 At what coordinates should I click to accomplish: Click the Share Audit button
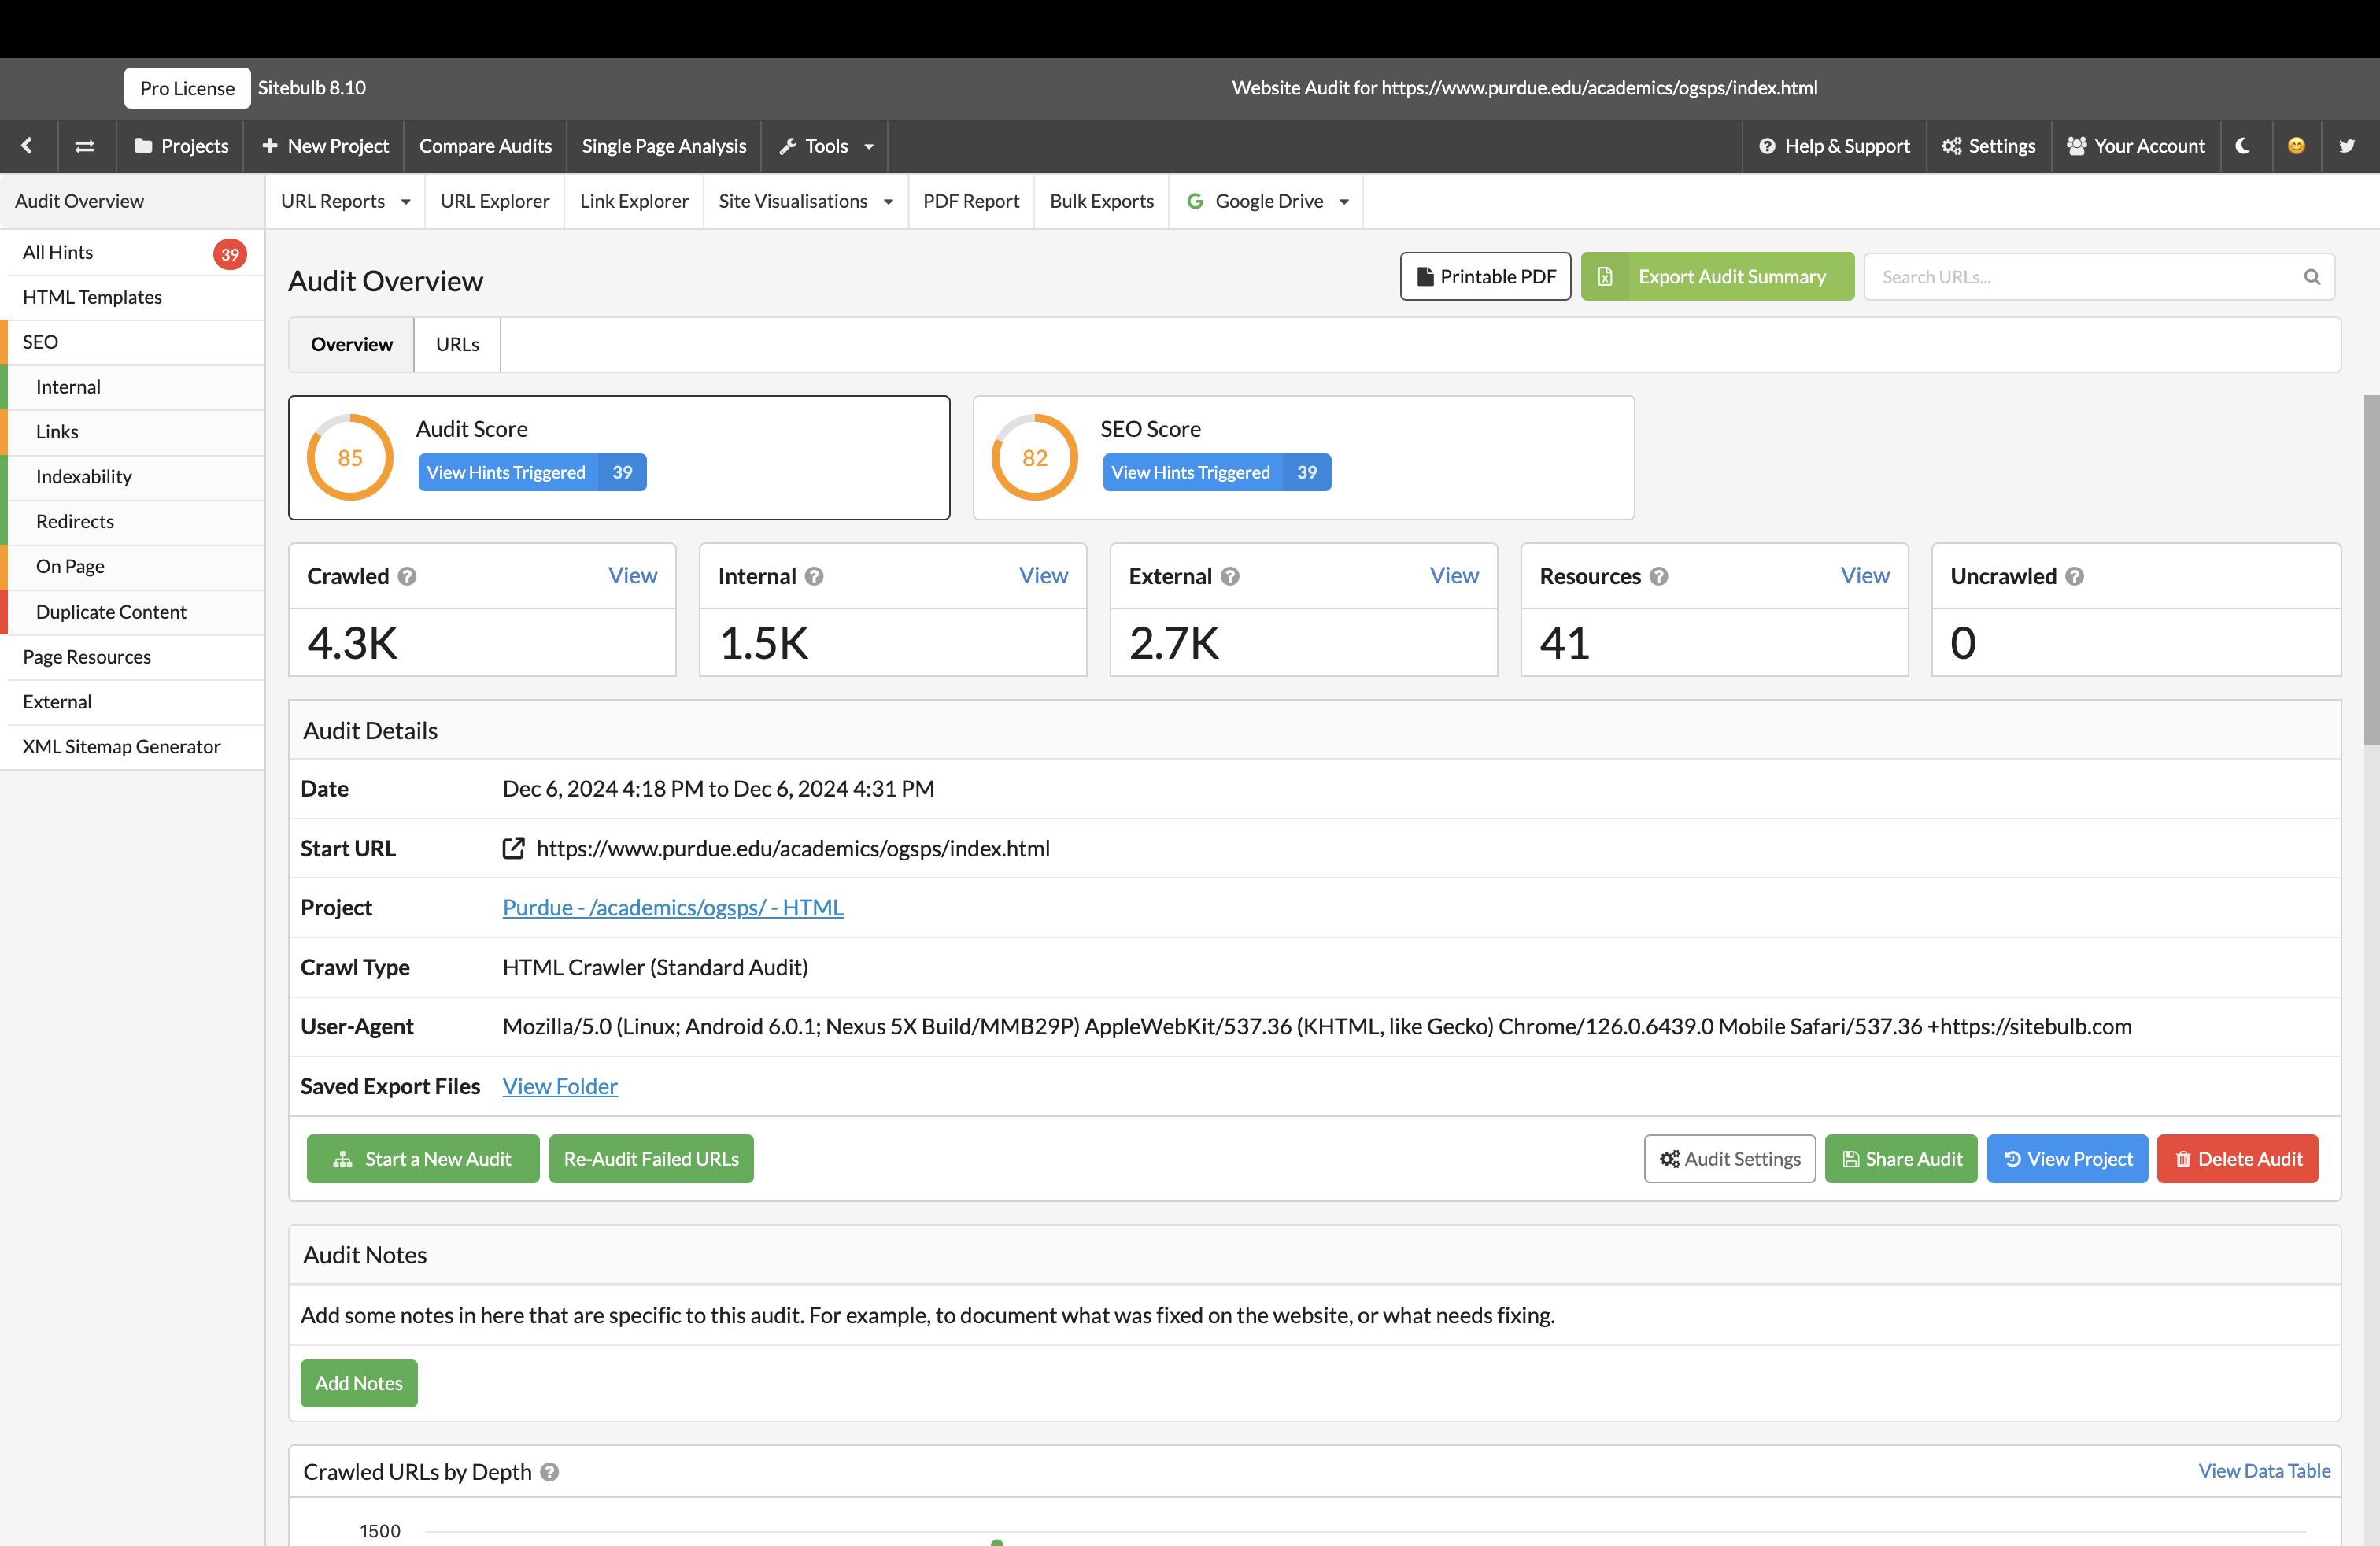tap(1901, 1158)
